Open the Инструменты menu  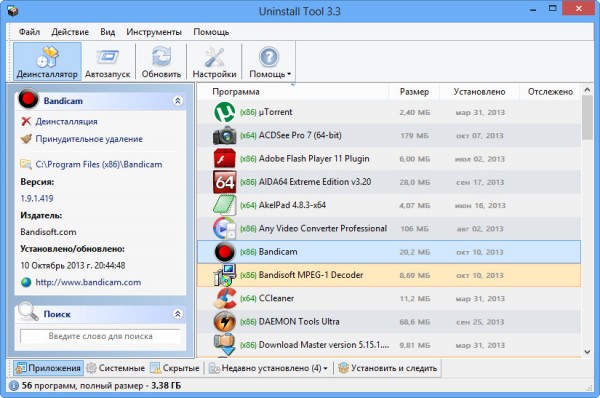154,32
